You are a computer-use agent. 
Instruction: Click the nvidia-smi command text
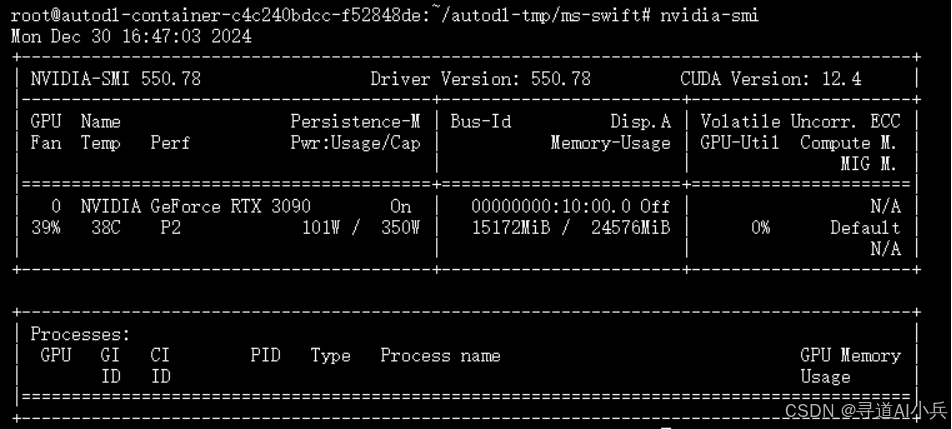pos(709,16)
